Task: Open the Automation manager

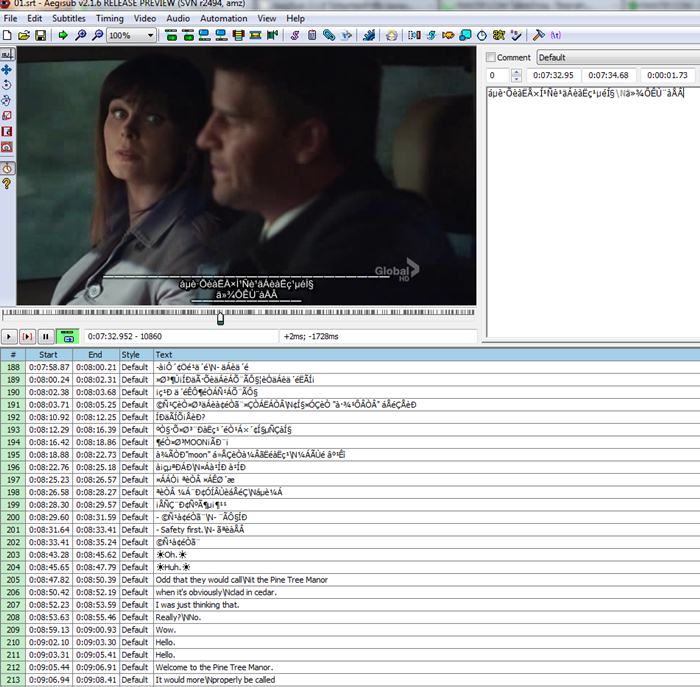Action: click(369, 35)
